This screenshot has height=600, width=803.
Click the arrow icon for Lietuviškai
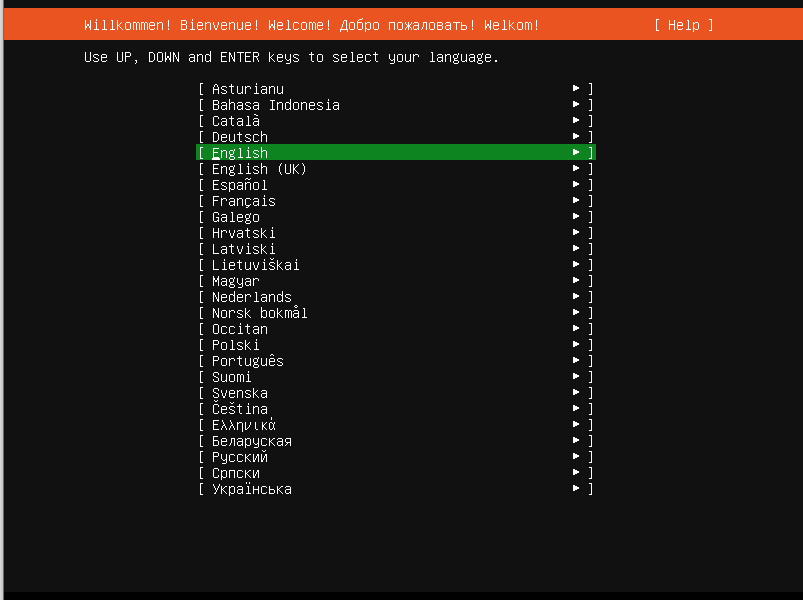[576, 265]
